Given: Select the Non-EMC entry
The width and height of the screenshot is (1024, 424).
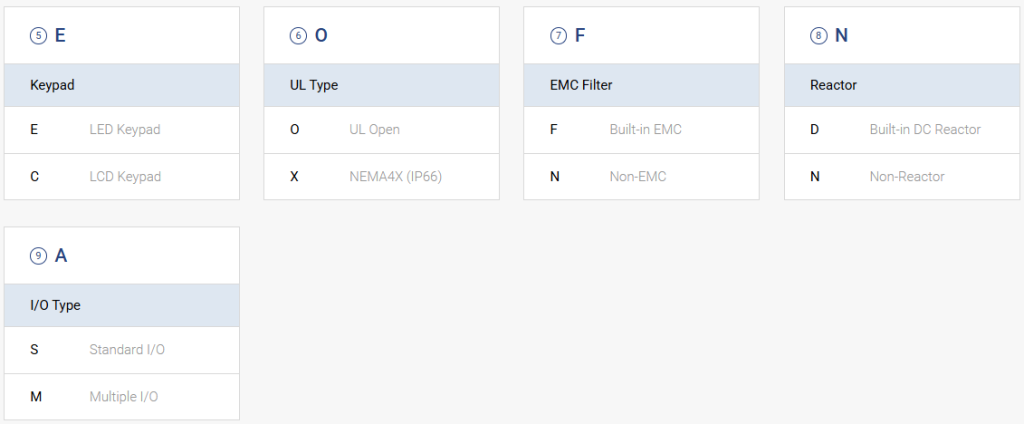Looking at the screenshot, I should point(641,176).
